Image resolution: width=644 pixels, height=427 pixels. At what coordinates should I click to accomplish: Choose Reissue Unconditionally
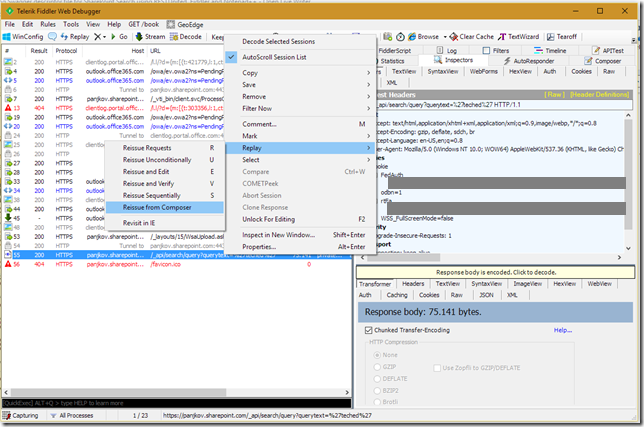click(x=164, y=160)
